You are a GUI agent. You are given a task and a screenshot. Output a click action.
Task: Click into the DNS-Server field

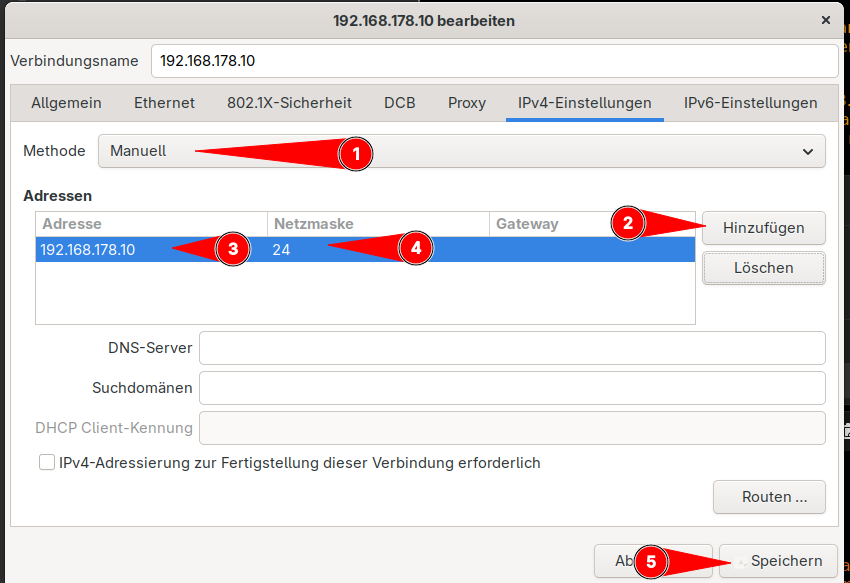[511, 348]
